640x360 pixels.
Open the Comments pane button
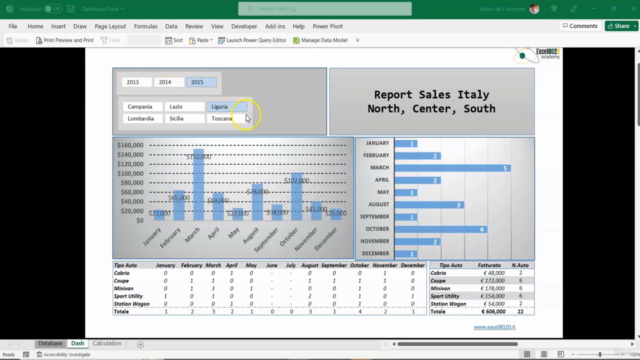580,26
